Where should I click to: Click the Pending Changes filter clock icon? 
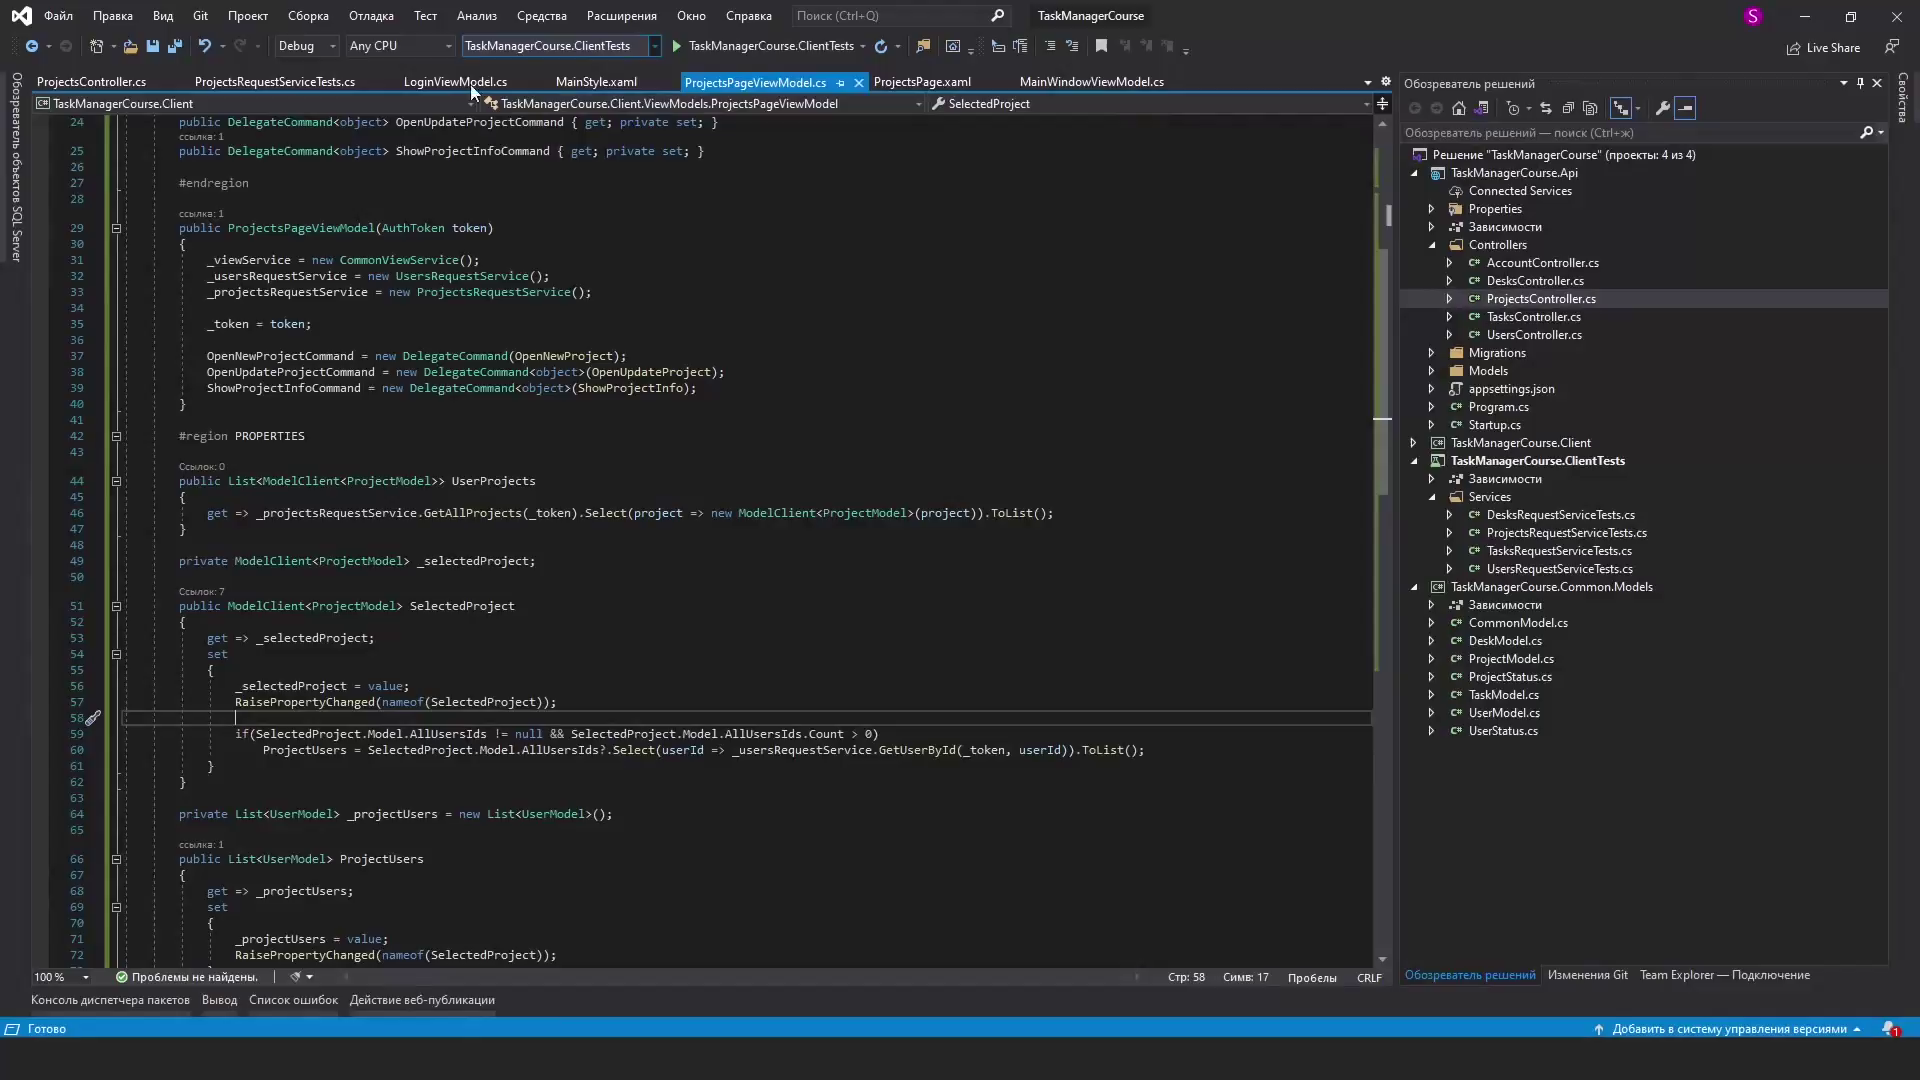coord(1513,108)
